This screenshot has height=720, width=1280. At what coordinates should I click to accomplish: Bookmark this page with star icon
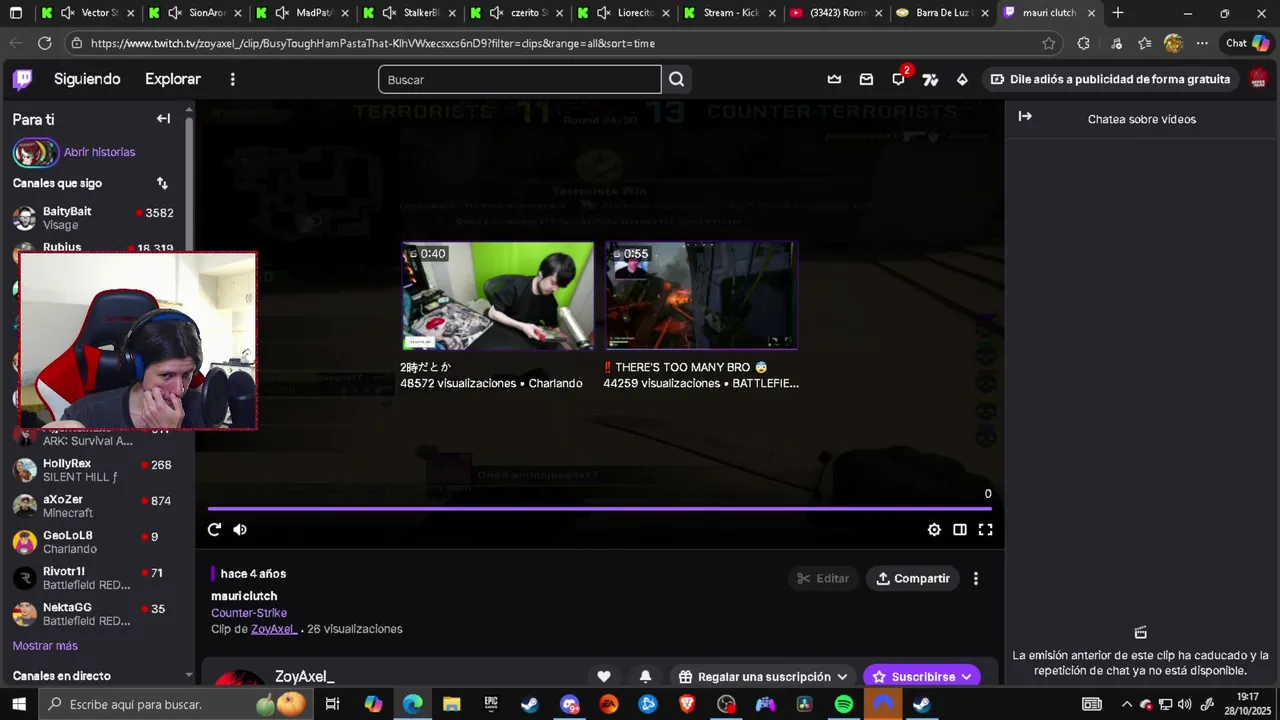(x=1048, y=43)
